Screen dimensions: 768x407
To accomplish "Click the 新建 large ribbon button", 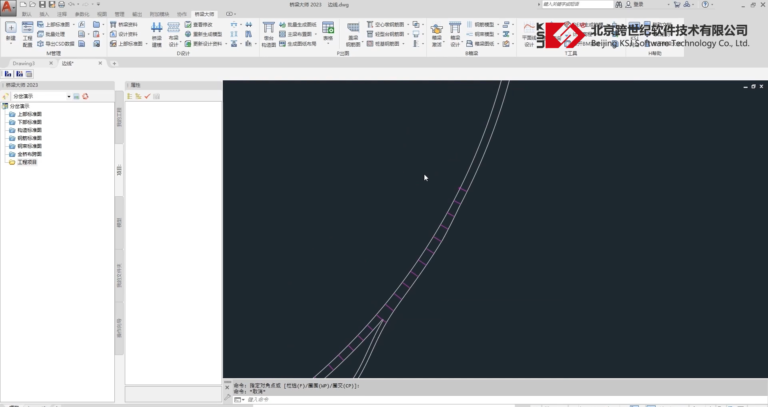I will pyautogui.click(x=11, y=31).
